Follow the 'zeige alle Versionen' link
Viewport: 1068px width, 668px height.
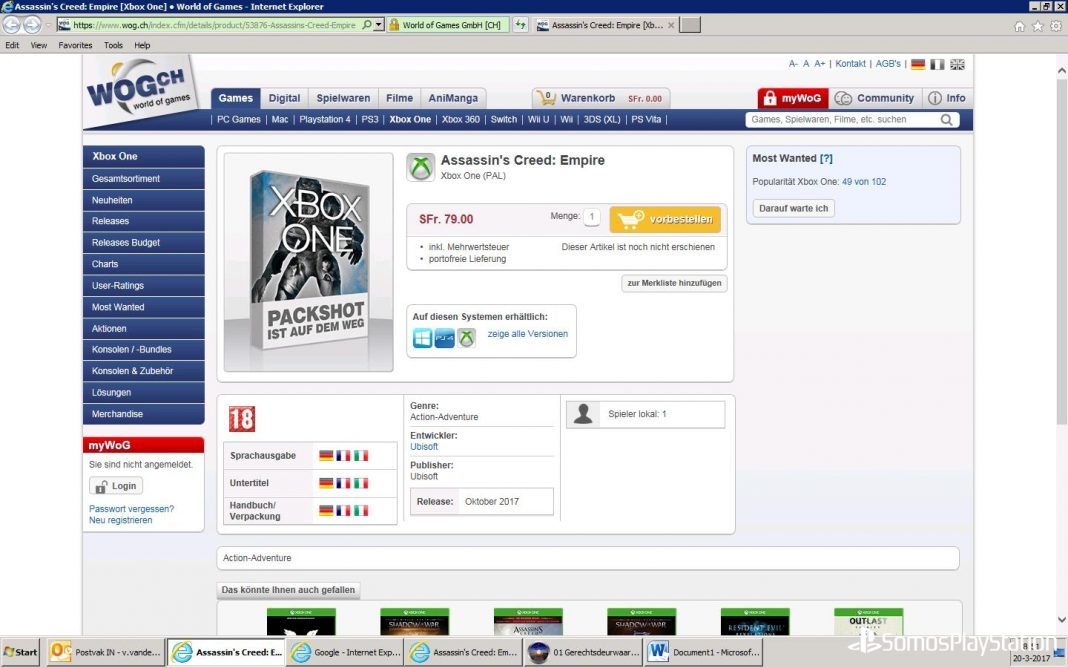527,334
